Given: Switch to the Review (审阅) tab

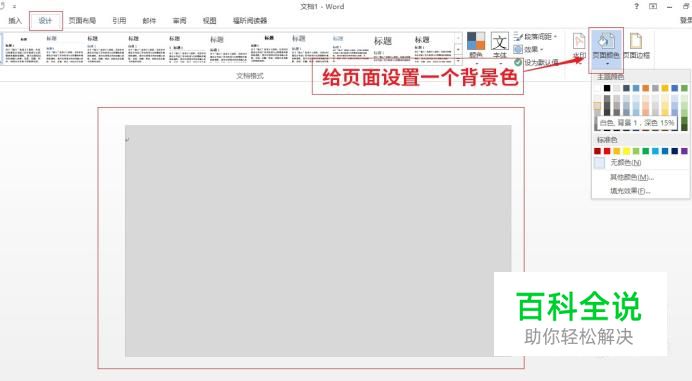Looking at the screenshot, I should [179, 21].
